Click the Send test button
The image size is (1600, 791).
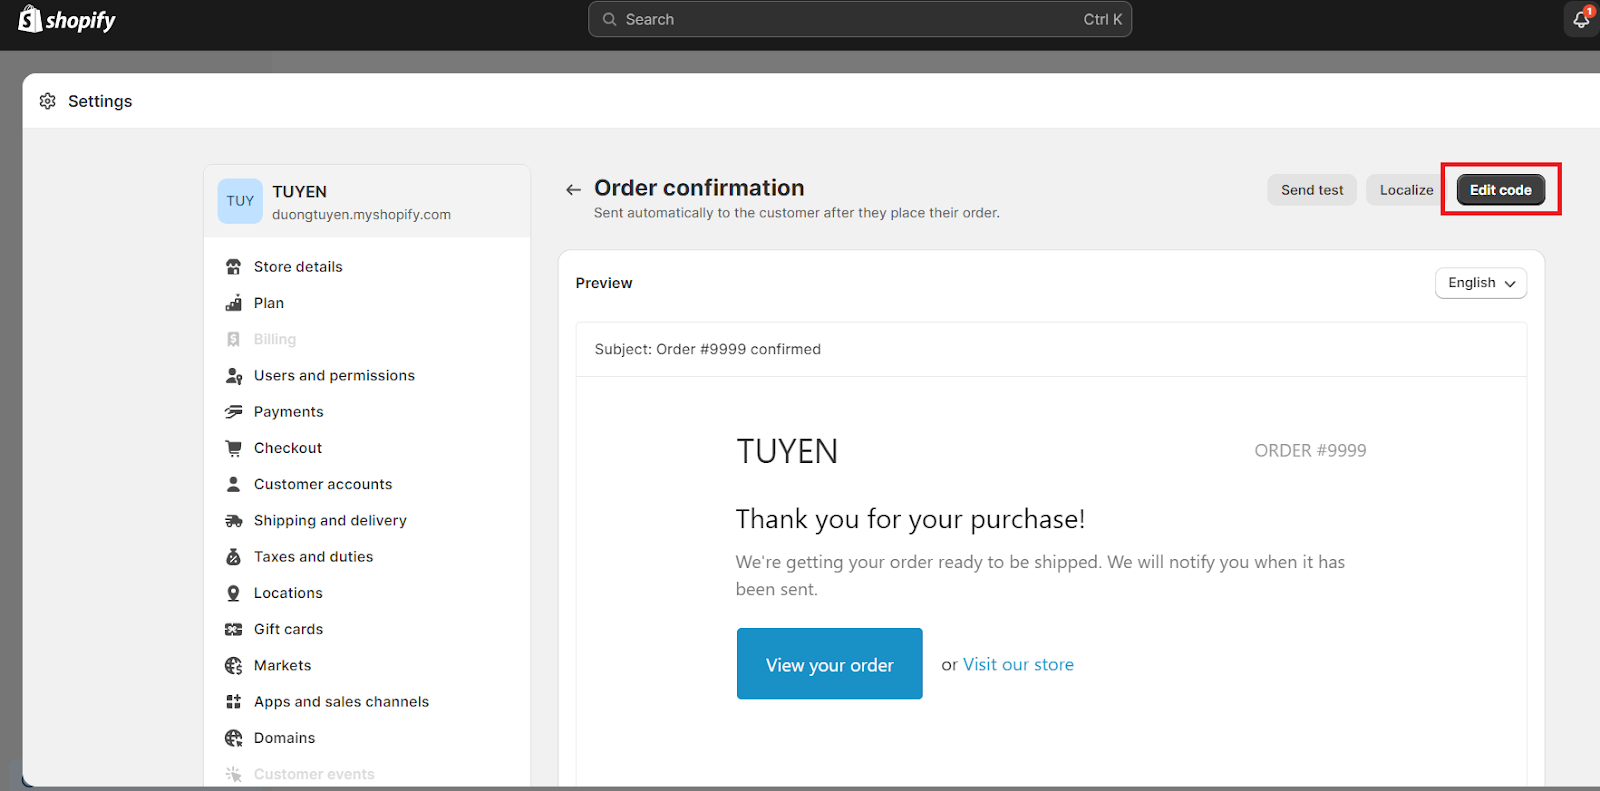(1311, 189)
